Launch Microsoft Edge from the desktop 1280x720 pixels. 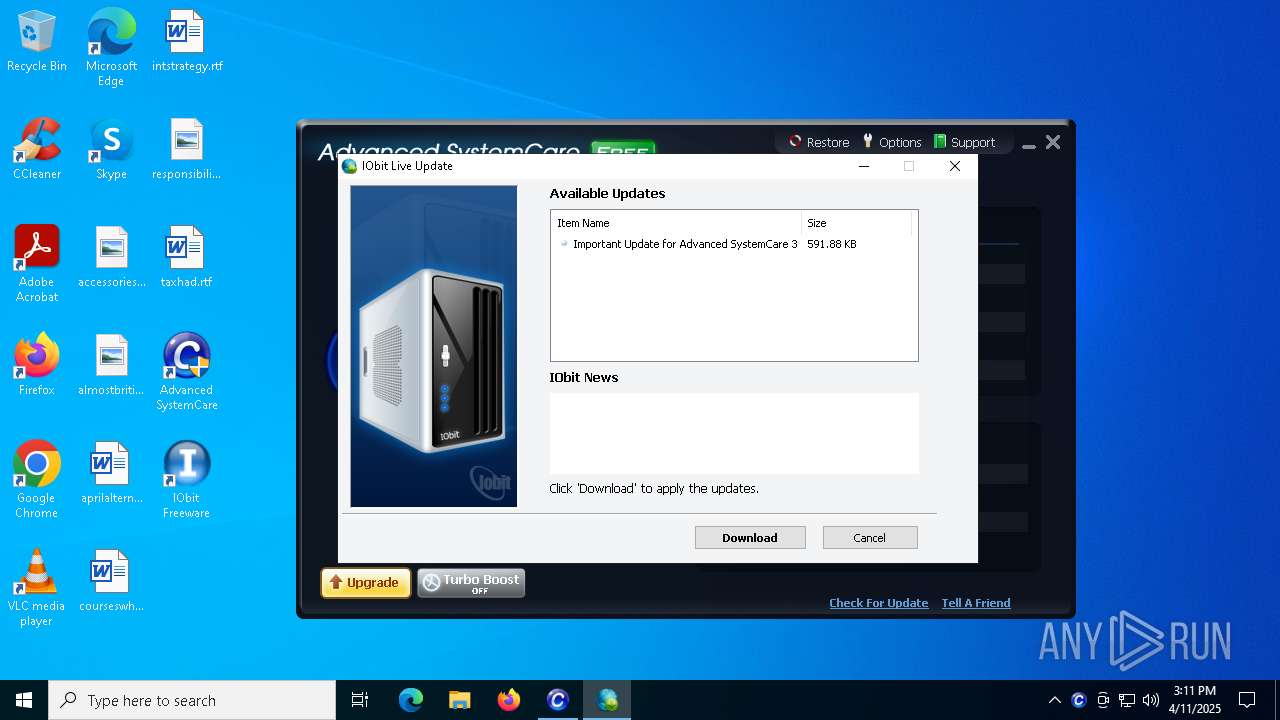(x=111, y=47)
